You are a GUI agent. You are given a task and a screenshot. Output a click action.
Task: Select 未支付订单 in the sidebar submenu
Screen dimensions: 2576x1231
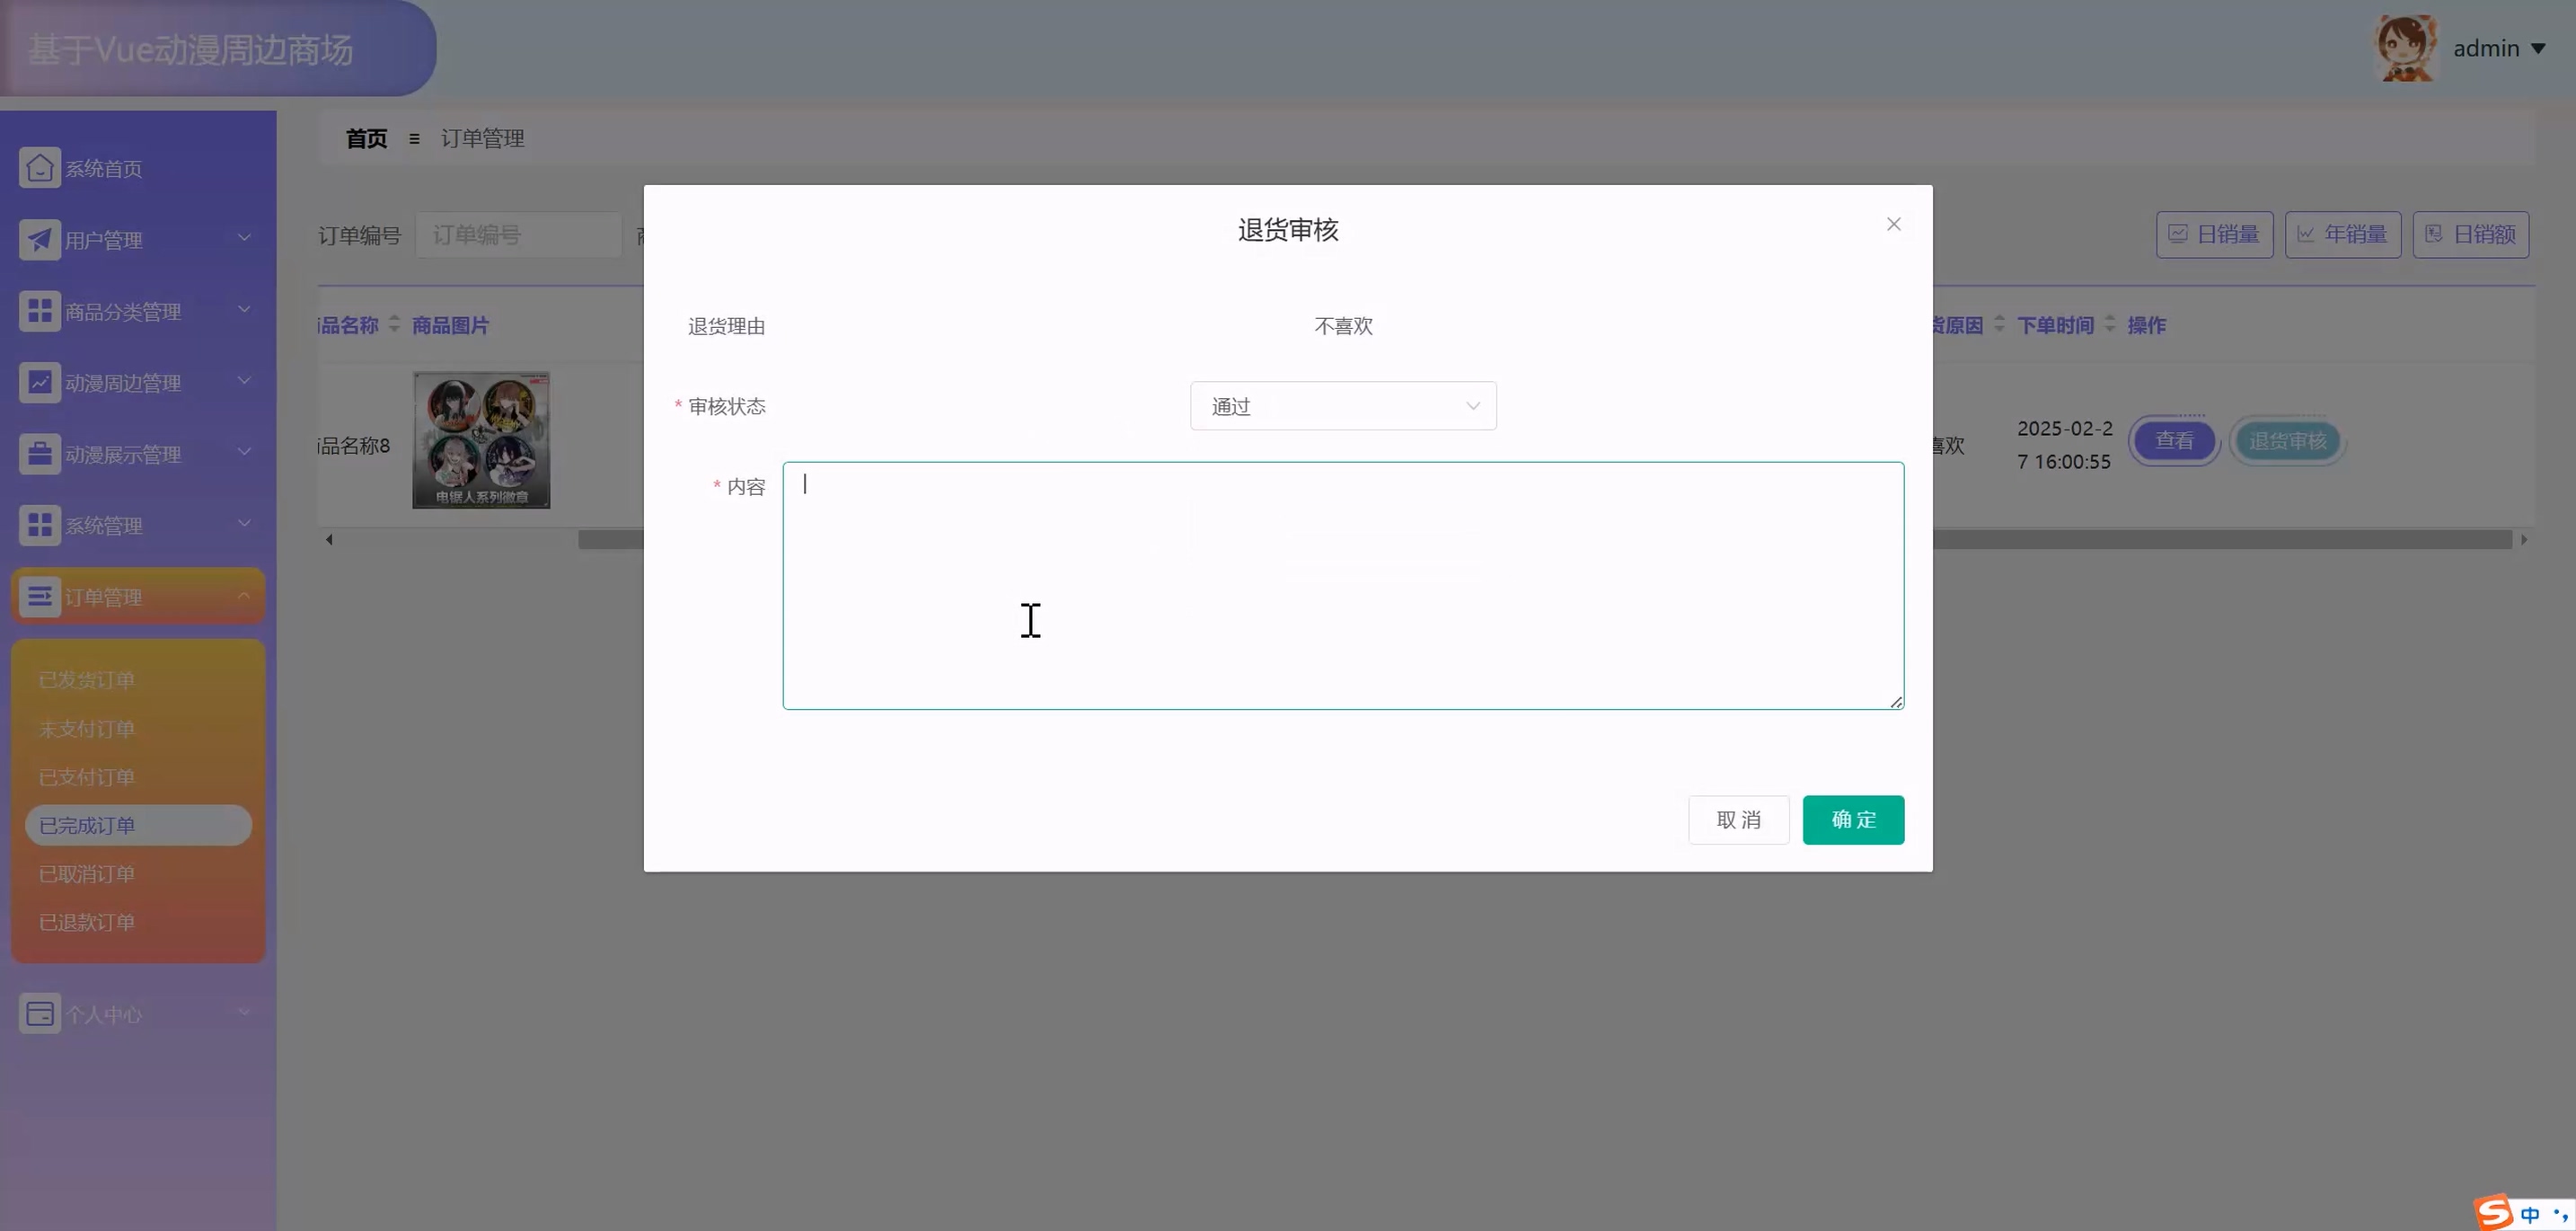click(x=87, y=729)
